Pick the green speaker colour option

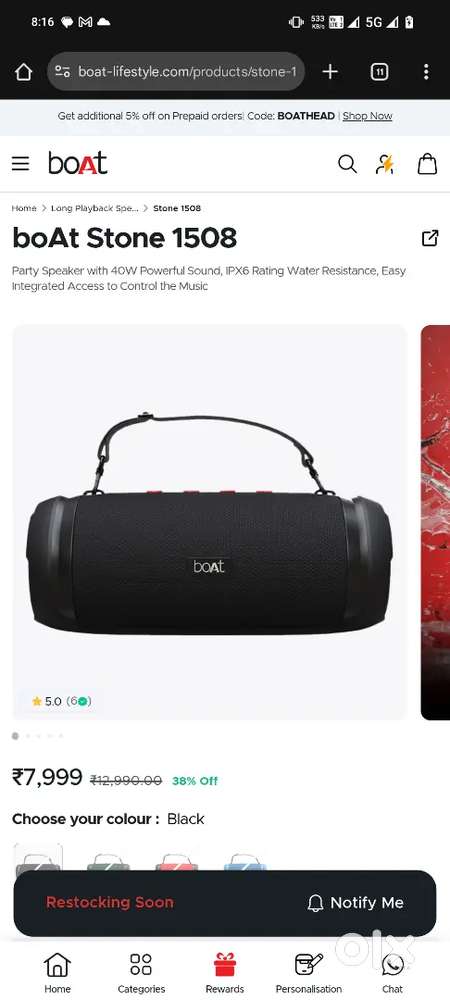click(108, 861)
